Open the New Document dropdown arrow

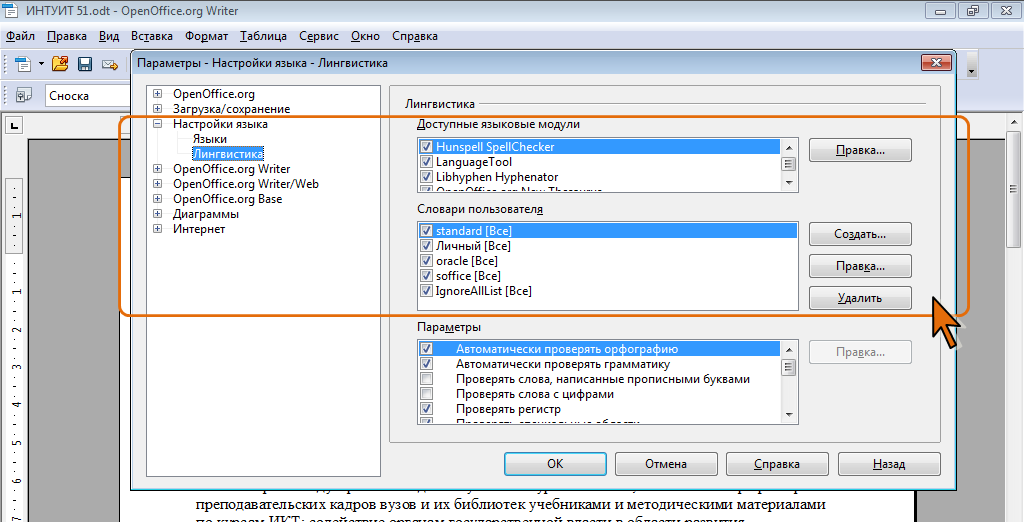click(x=41, y=64)
